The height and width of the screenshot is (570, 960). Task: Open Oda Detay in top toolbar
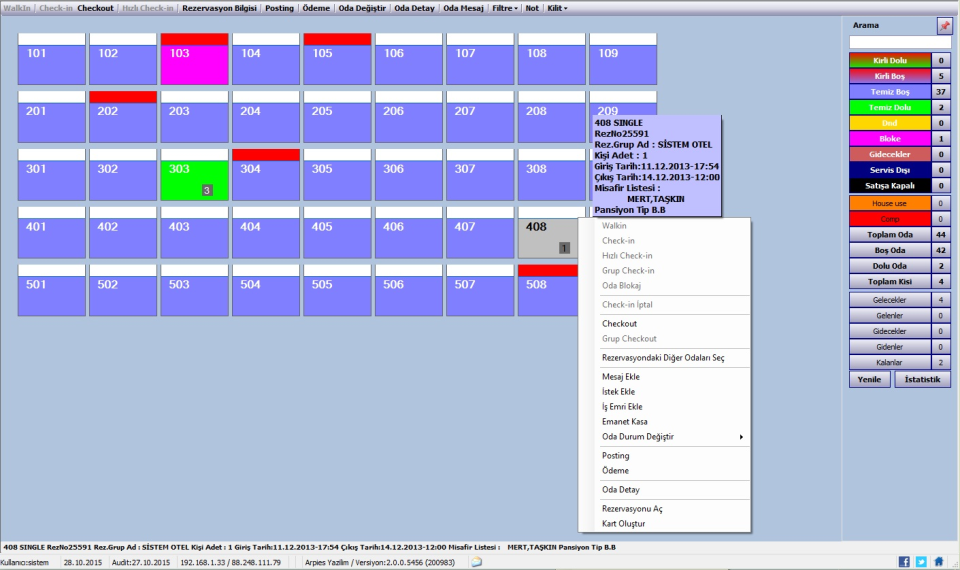(x=414, y=8)
